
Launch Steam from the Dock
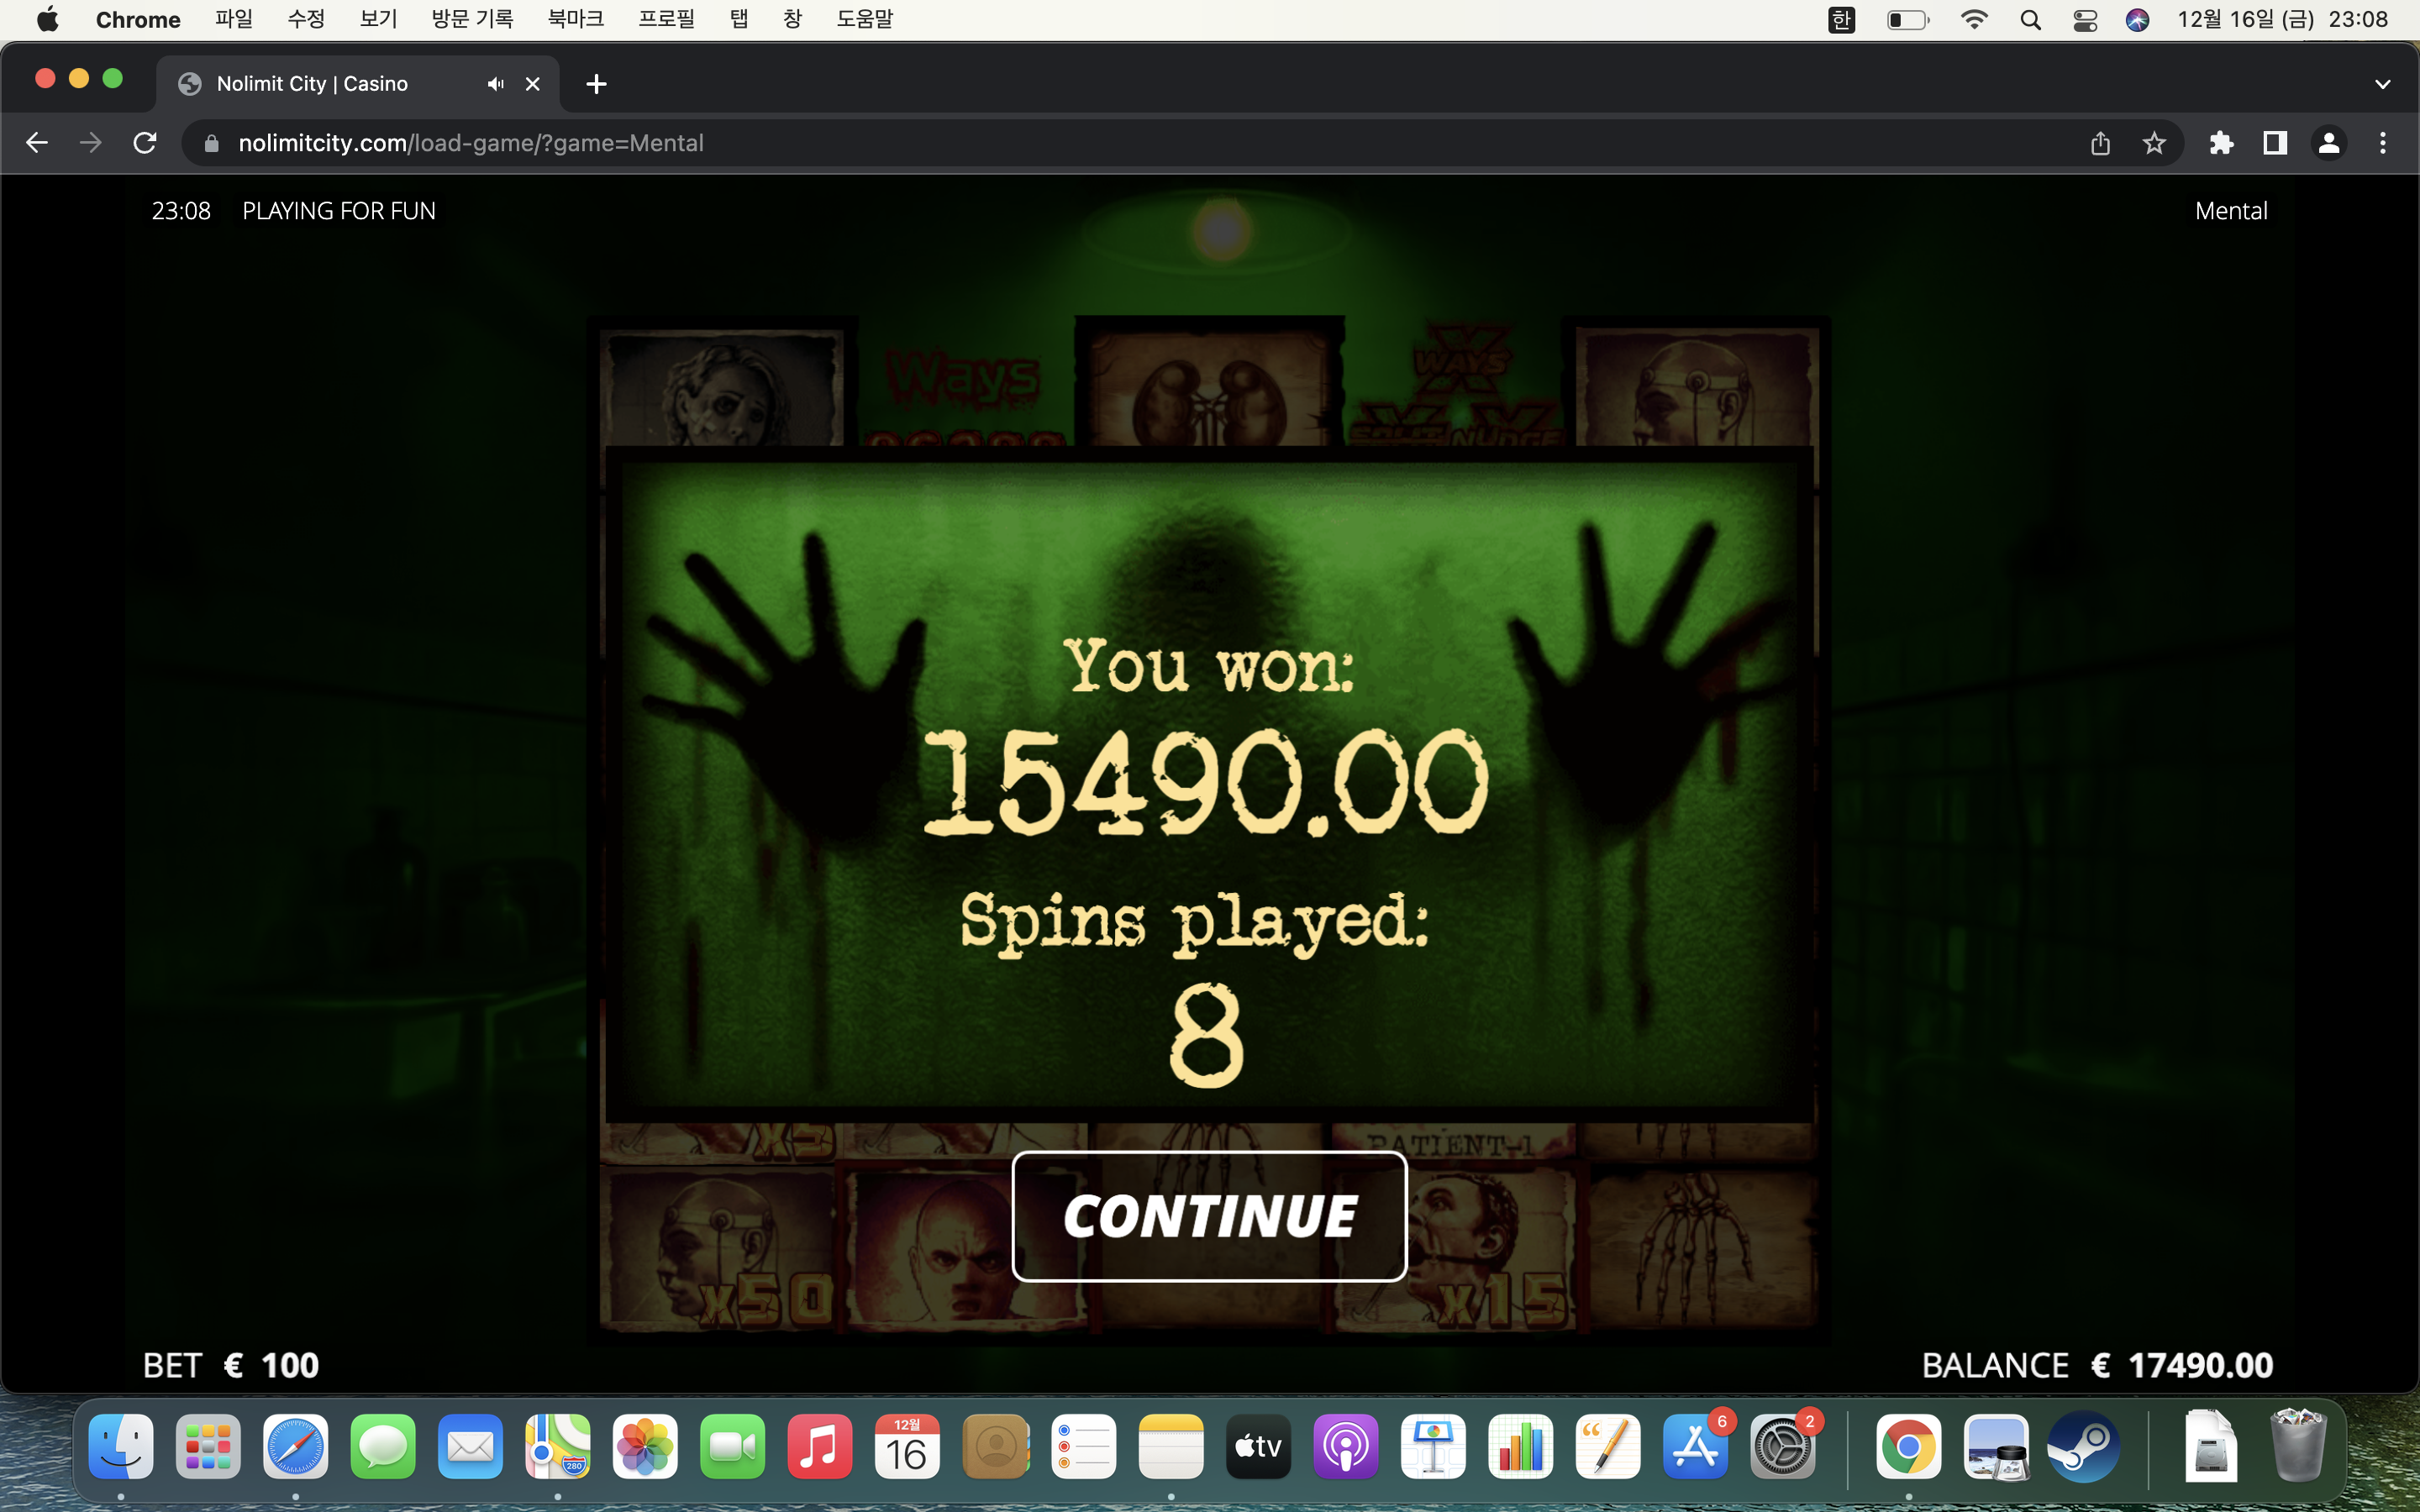(2083, 1446)
